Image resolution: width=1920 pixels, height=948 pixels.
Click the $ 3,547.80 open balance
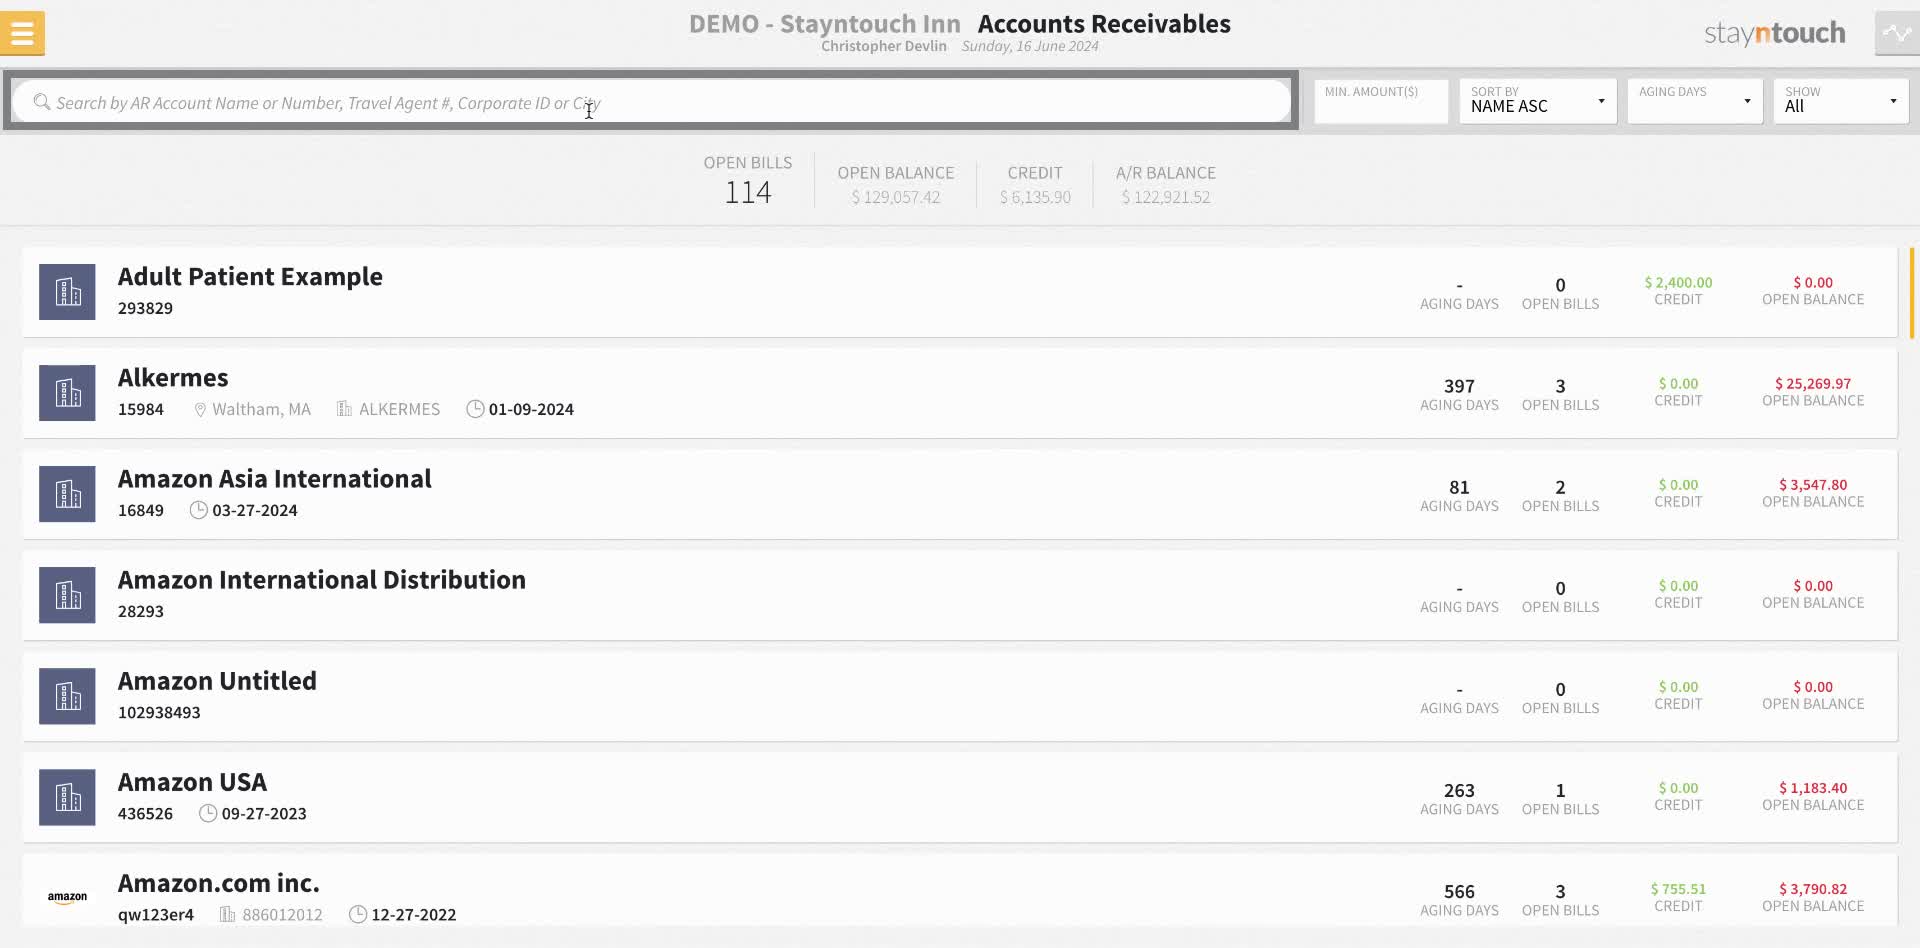pyautogui.click(x=1813, y=485)
